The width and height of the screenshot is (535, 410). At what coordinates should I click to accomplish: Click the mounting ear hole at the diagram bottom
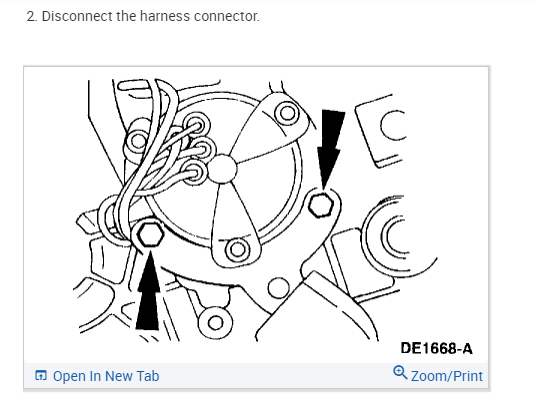pos(215,322)
